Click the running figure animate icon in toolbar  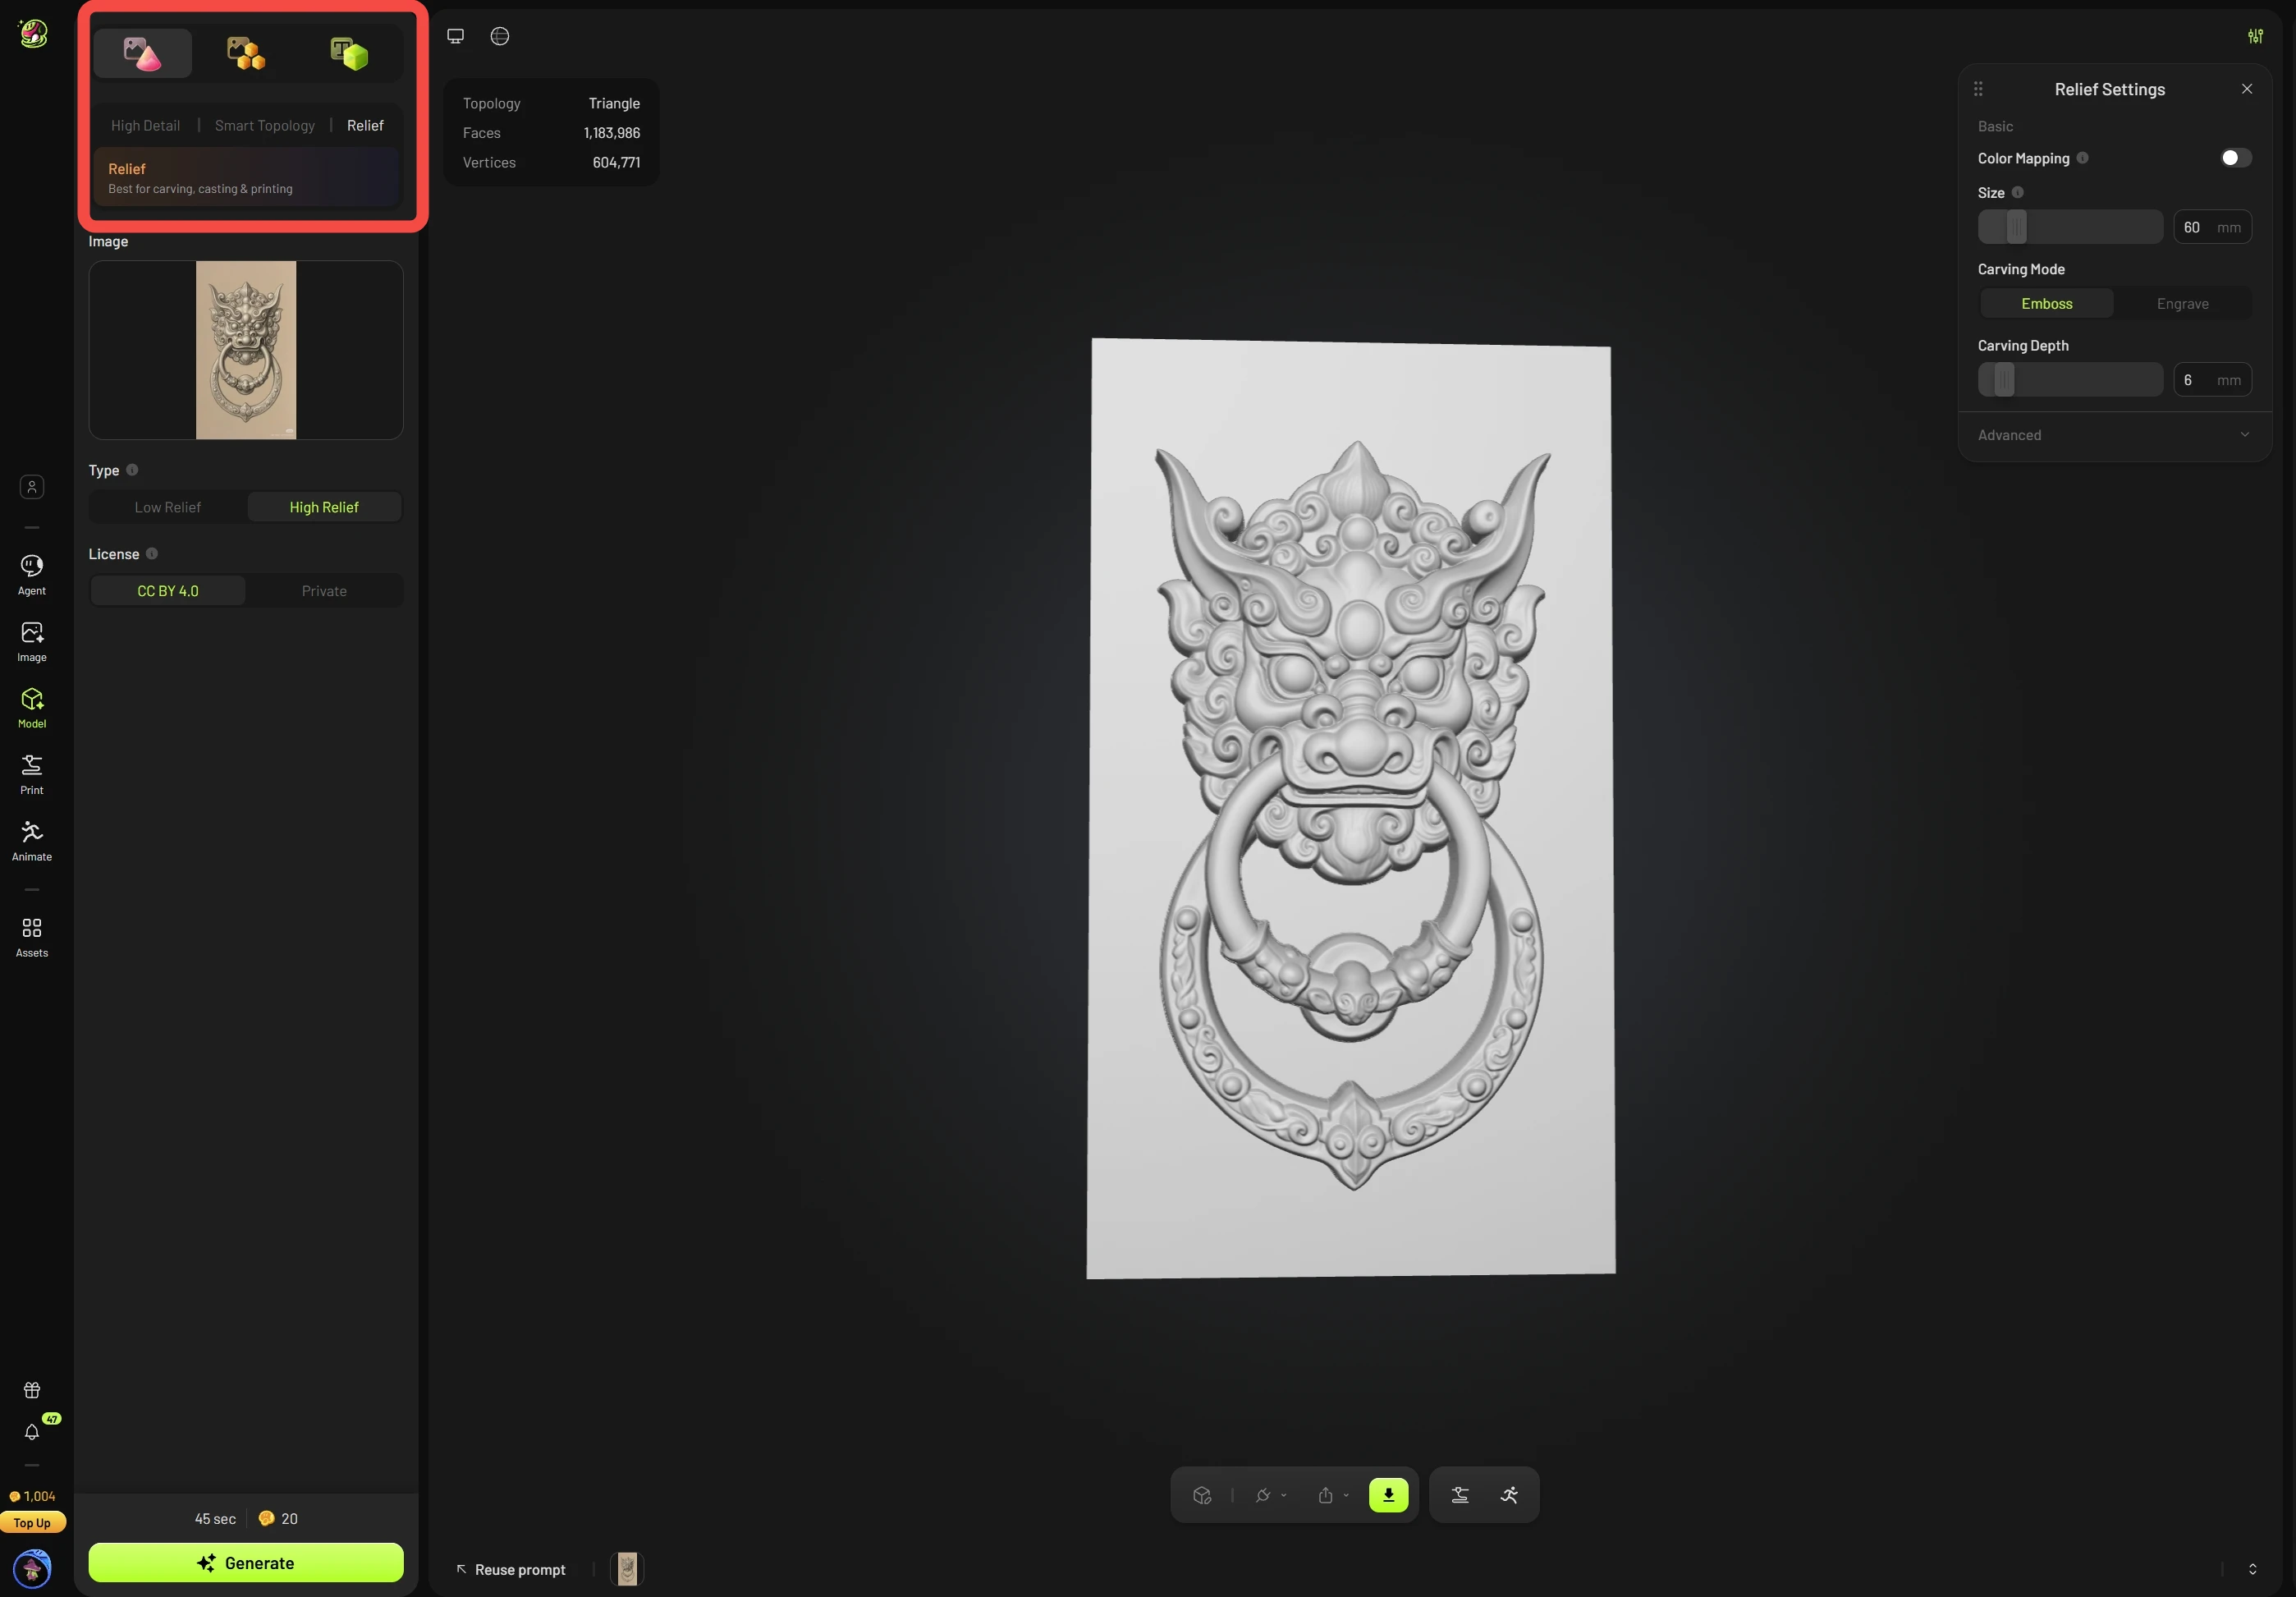pyautogui.click(x=1510, y=1495)
